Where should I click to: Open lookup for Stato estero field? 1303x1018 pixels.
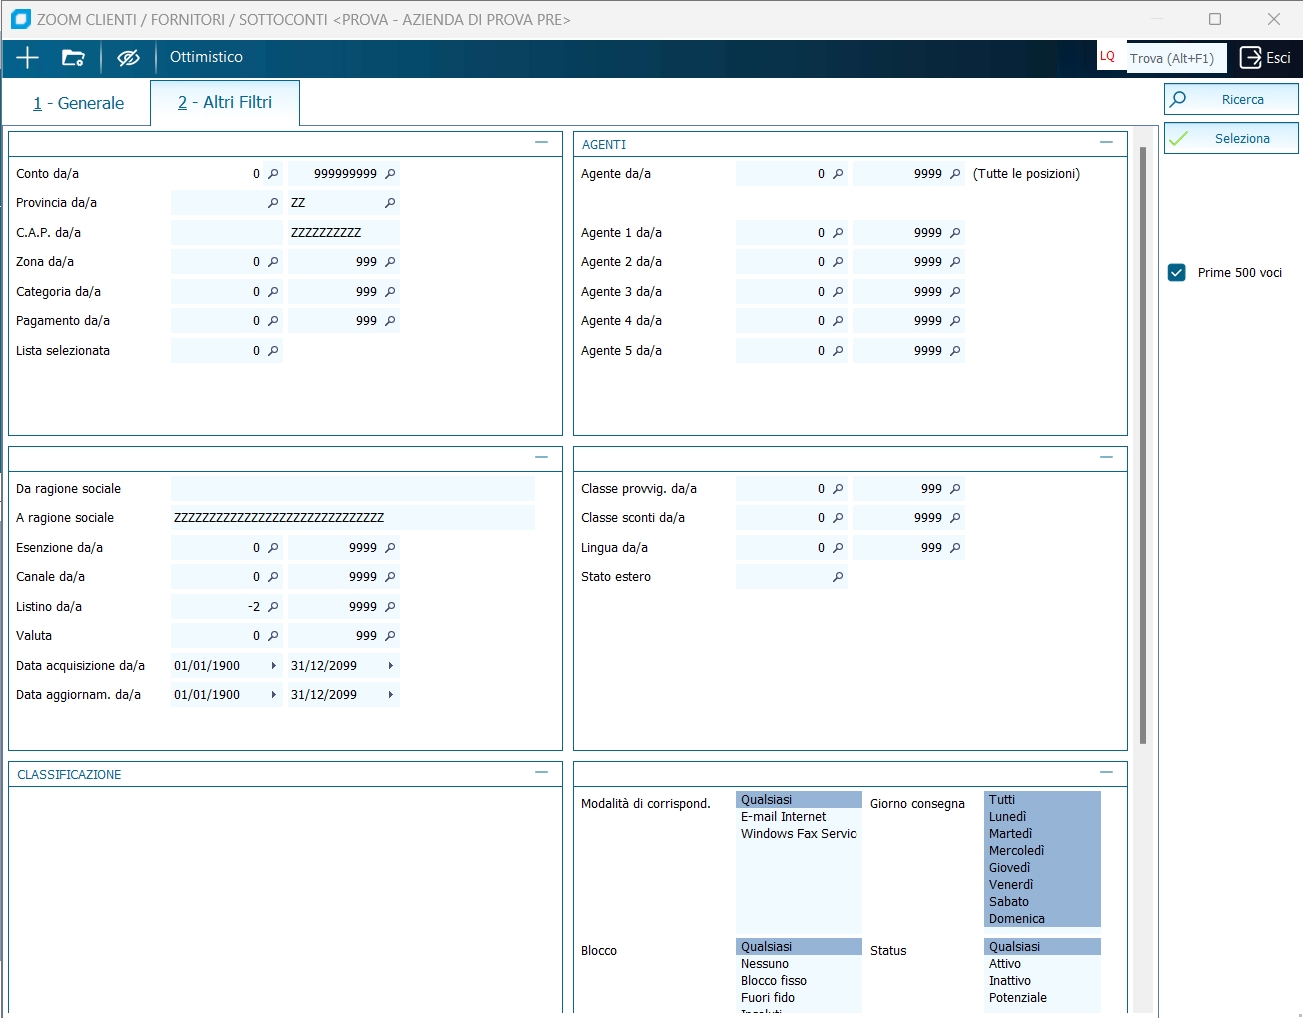point(838,577)
